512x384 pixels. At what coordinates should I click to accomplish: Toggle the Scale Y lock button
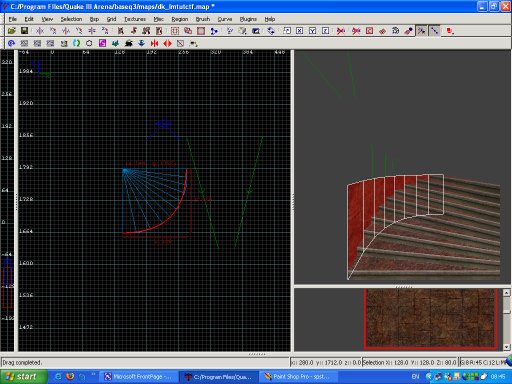pyautogui.click(x=312, y=31)
